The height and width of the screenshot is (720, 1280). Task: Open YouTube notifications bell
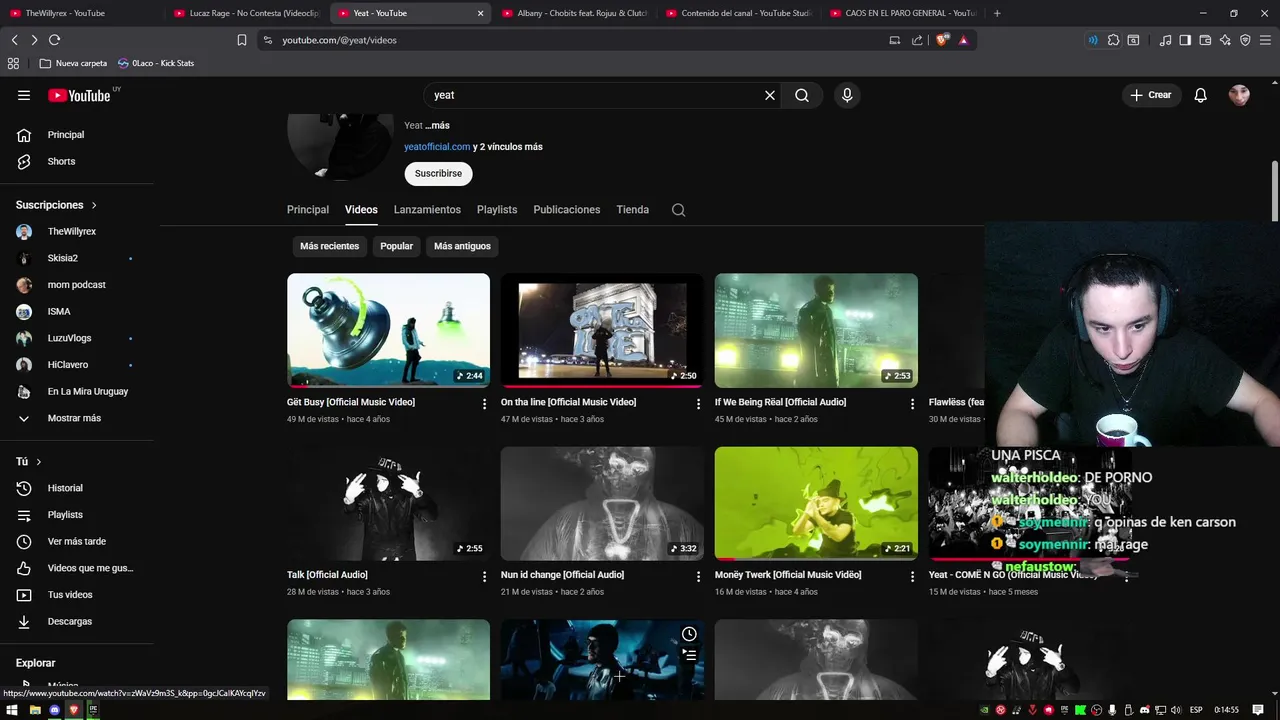pyautogui.click(x=1201, y=95)
